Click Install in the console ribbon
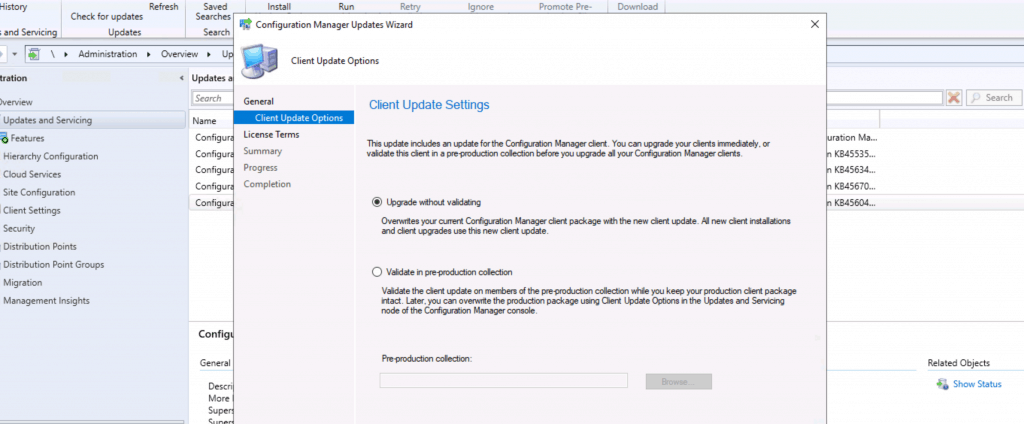This screenshot has width=1024, height=424. [x=280, y=7]
